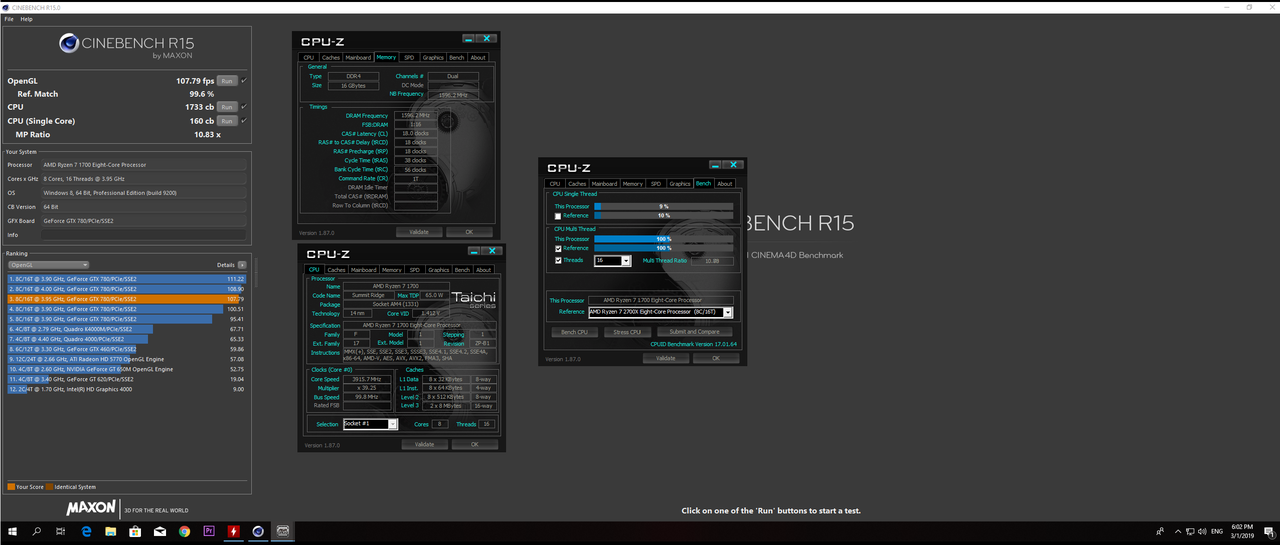Open Task View from the taskbar
Viewport: 1280px width, 545px height.
pos(61,531)
